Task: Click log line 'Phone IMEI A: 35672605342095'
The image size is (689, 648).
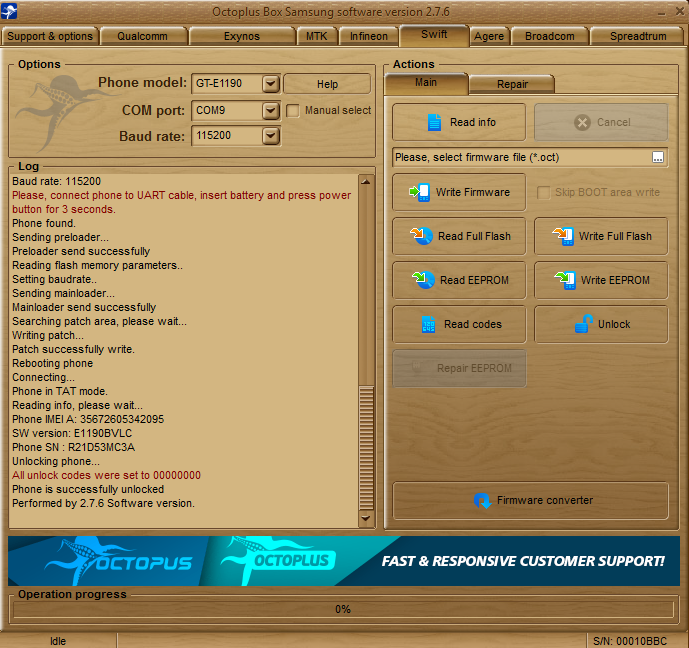Action: tap(88, 419)
